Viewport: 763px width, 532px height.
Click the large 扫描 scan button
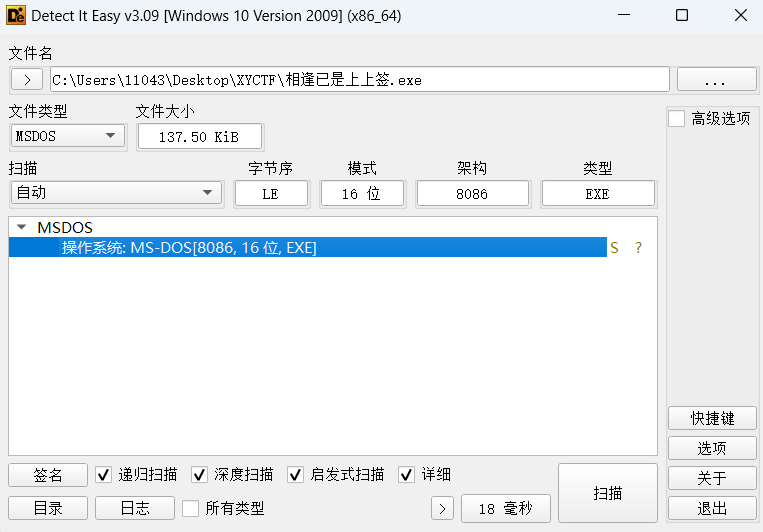608,493
